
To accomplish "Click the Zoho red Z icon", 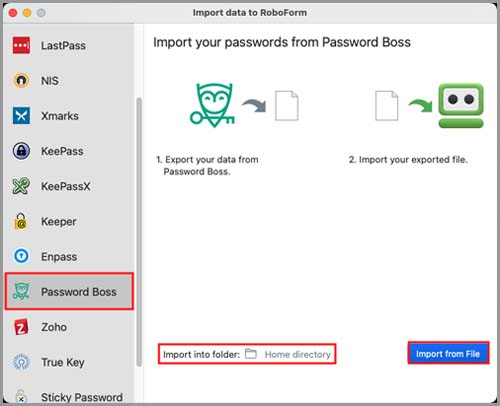I will tap(21, 327).
